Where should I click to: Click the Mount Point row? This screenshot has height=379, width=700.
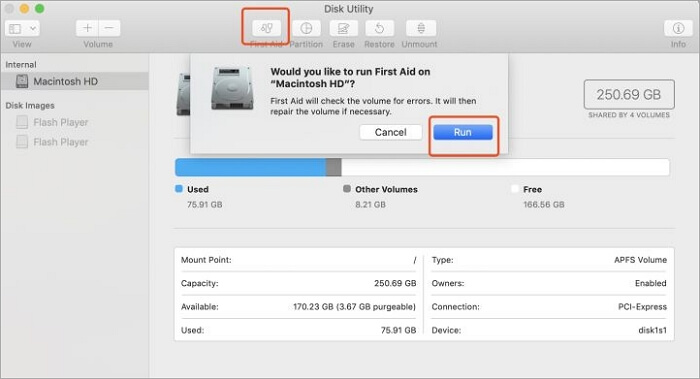(298, 260)
